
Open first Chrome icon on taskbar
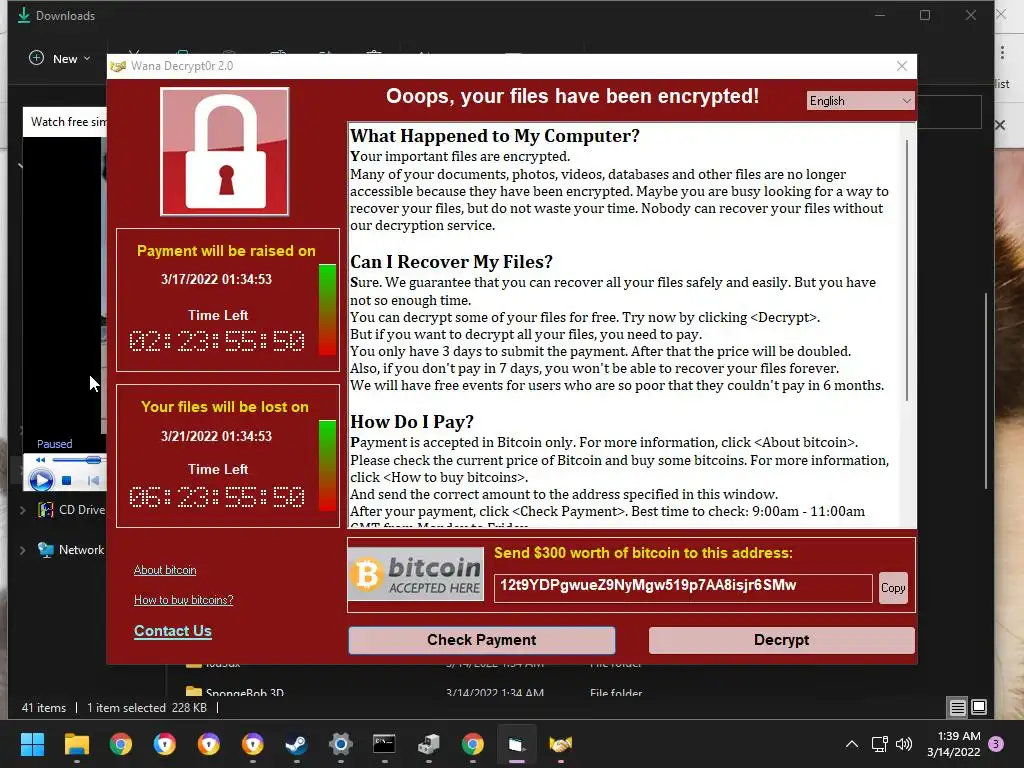click(x=121, y=744)
